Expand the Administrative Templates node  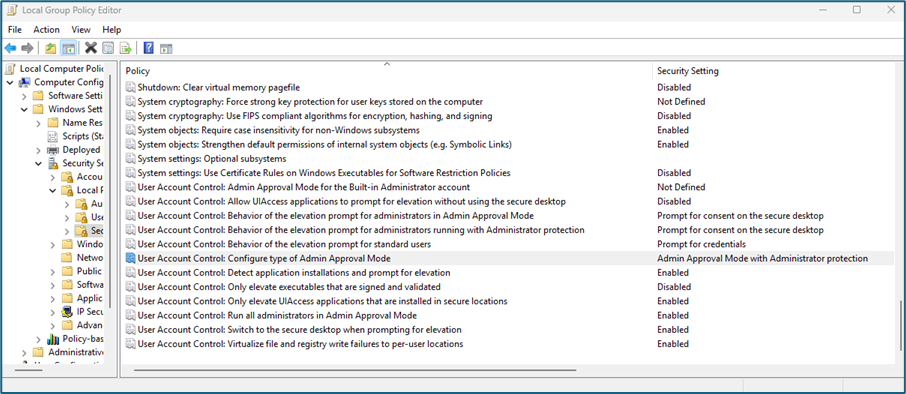coord(24,352)
